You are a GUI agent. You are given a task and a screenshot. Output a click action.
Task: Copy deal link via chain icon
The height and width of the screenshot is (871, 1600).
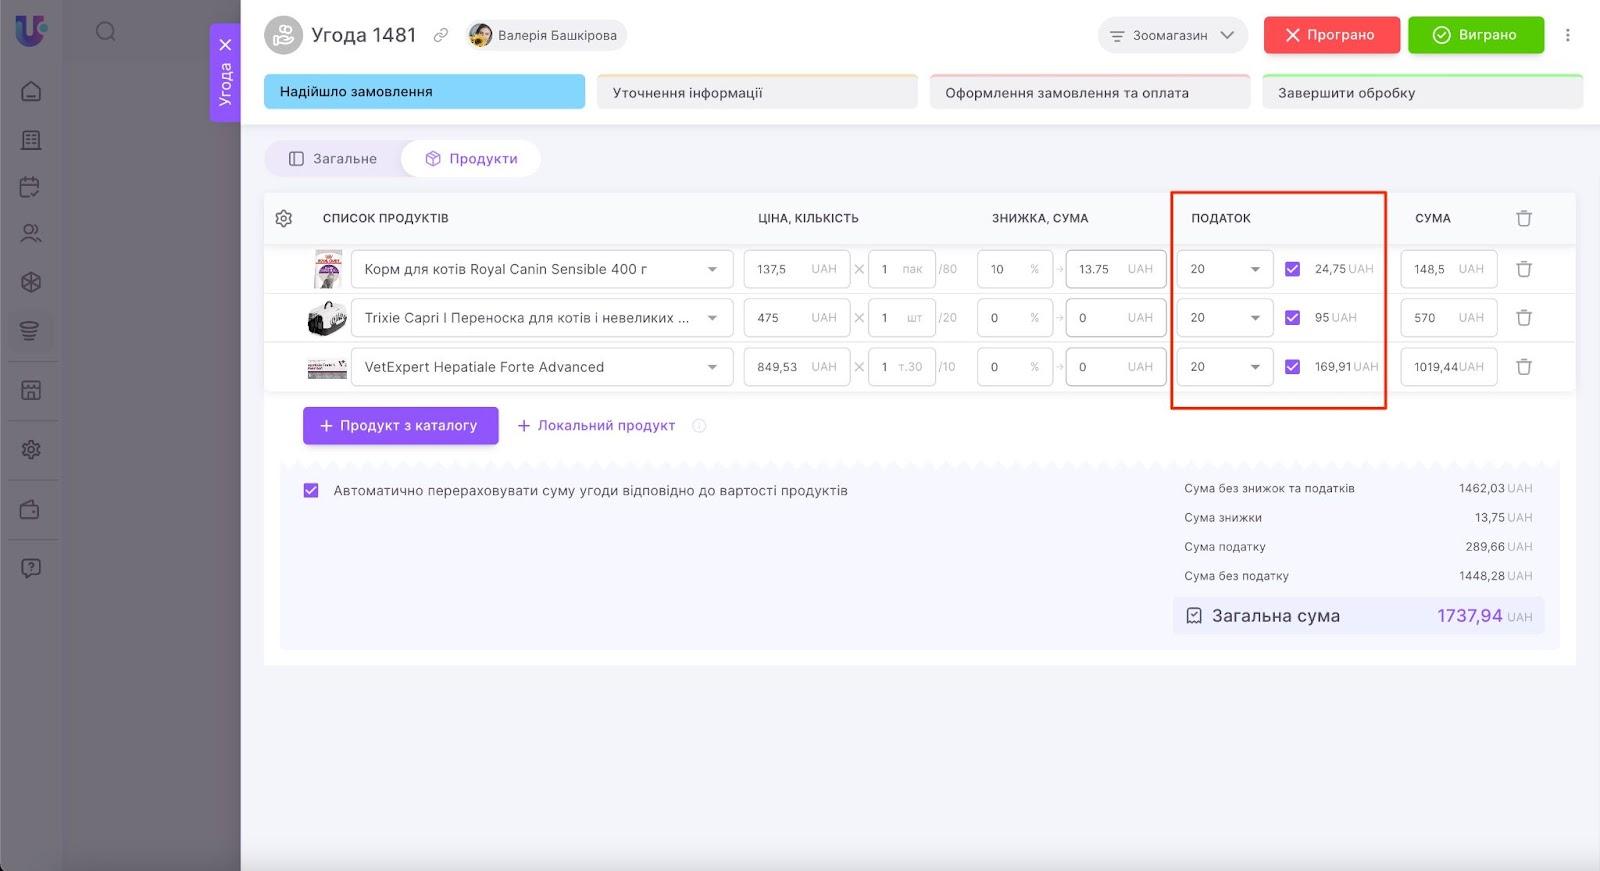[440, 35]
